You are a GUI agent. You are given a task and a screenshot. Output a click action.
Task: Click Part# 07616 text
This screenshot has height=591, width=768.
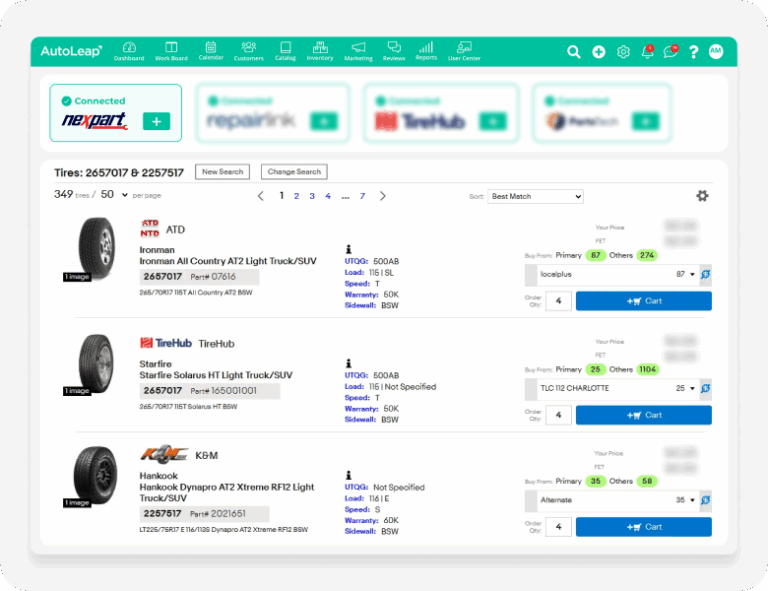[x=213, y=277]
